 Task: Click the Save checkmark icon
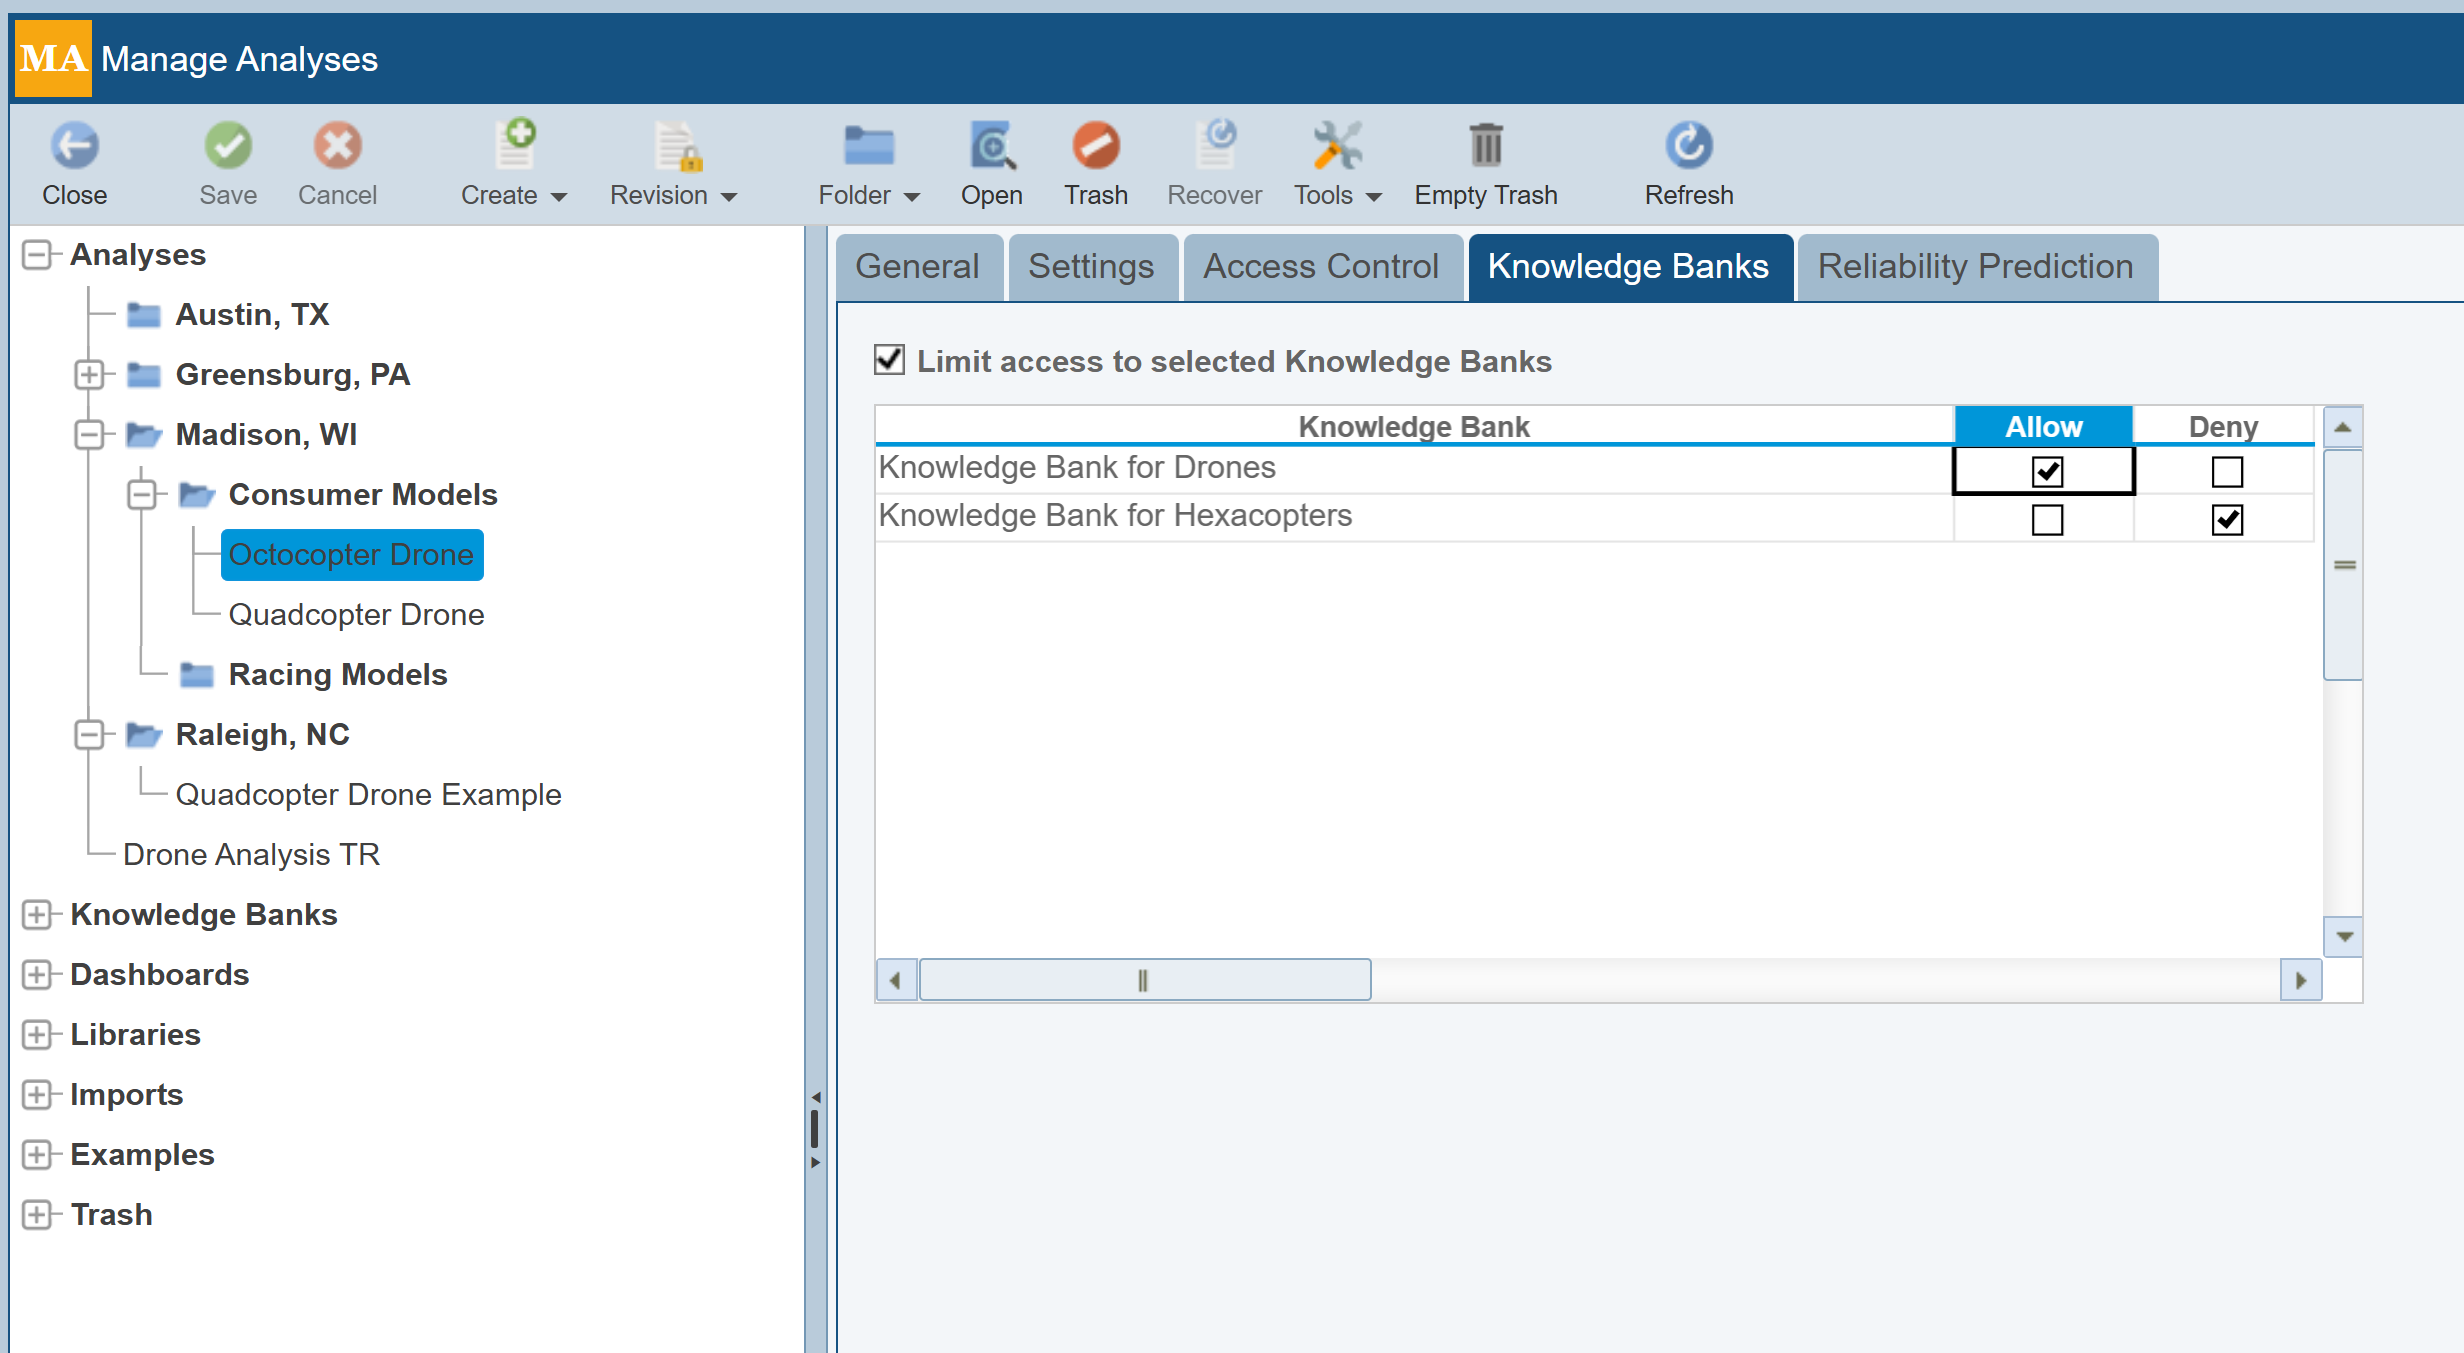click(228, 146)
